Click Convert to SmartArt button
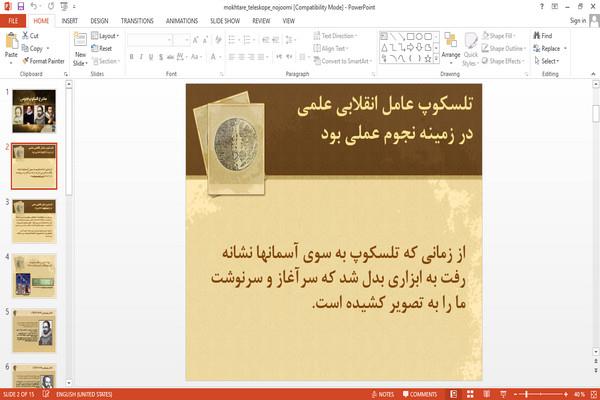Viewport: 600px width, 400px height. [342, 61]
